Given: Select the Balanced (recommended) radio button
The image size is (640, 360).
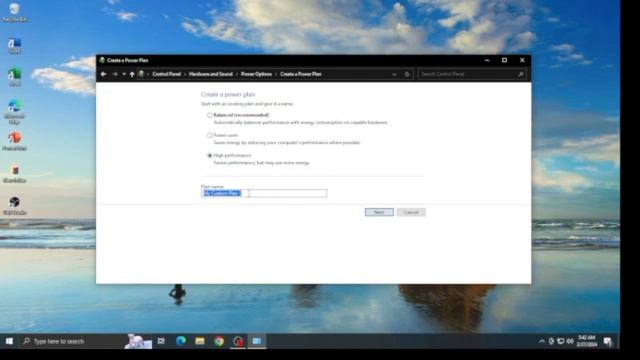Looking at the screenshot, I should click(x=210, y=116).
